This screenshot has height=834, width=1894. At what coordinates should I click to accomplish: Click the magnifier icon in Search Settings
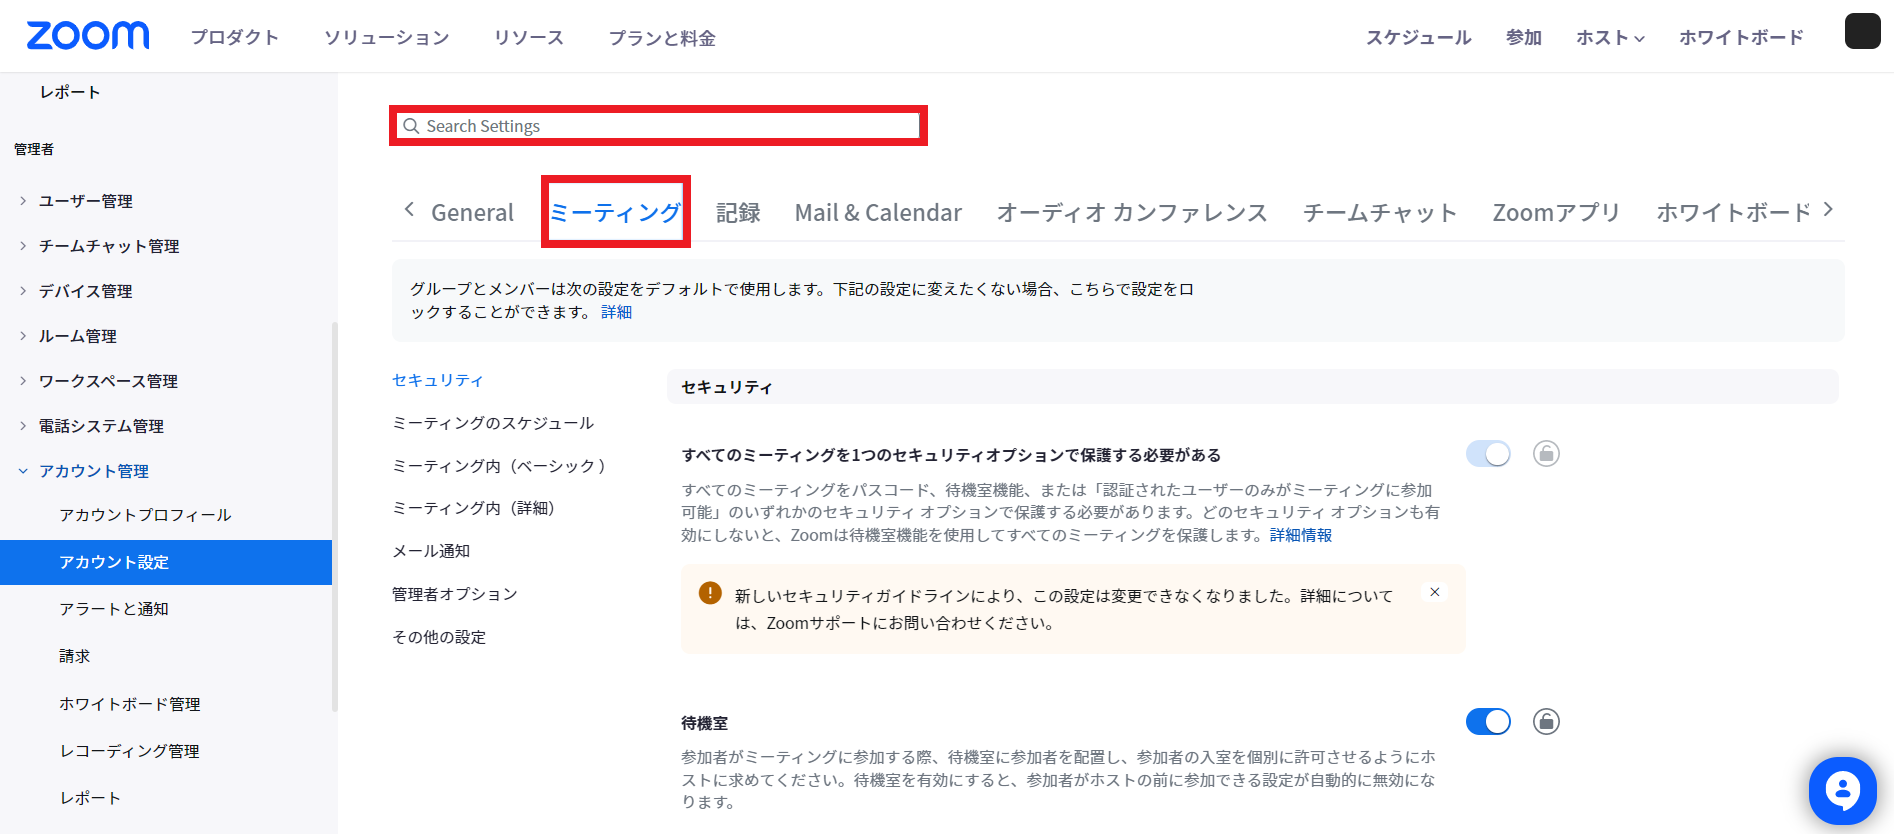pyautogui.click(x=411, y=126)
